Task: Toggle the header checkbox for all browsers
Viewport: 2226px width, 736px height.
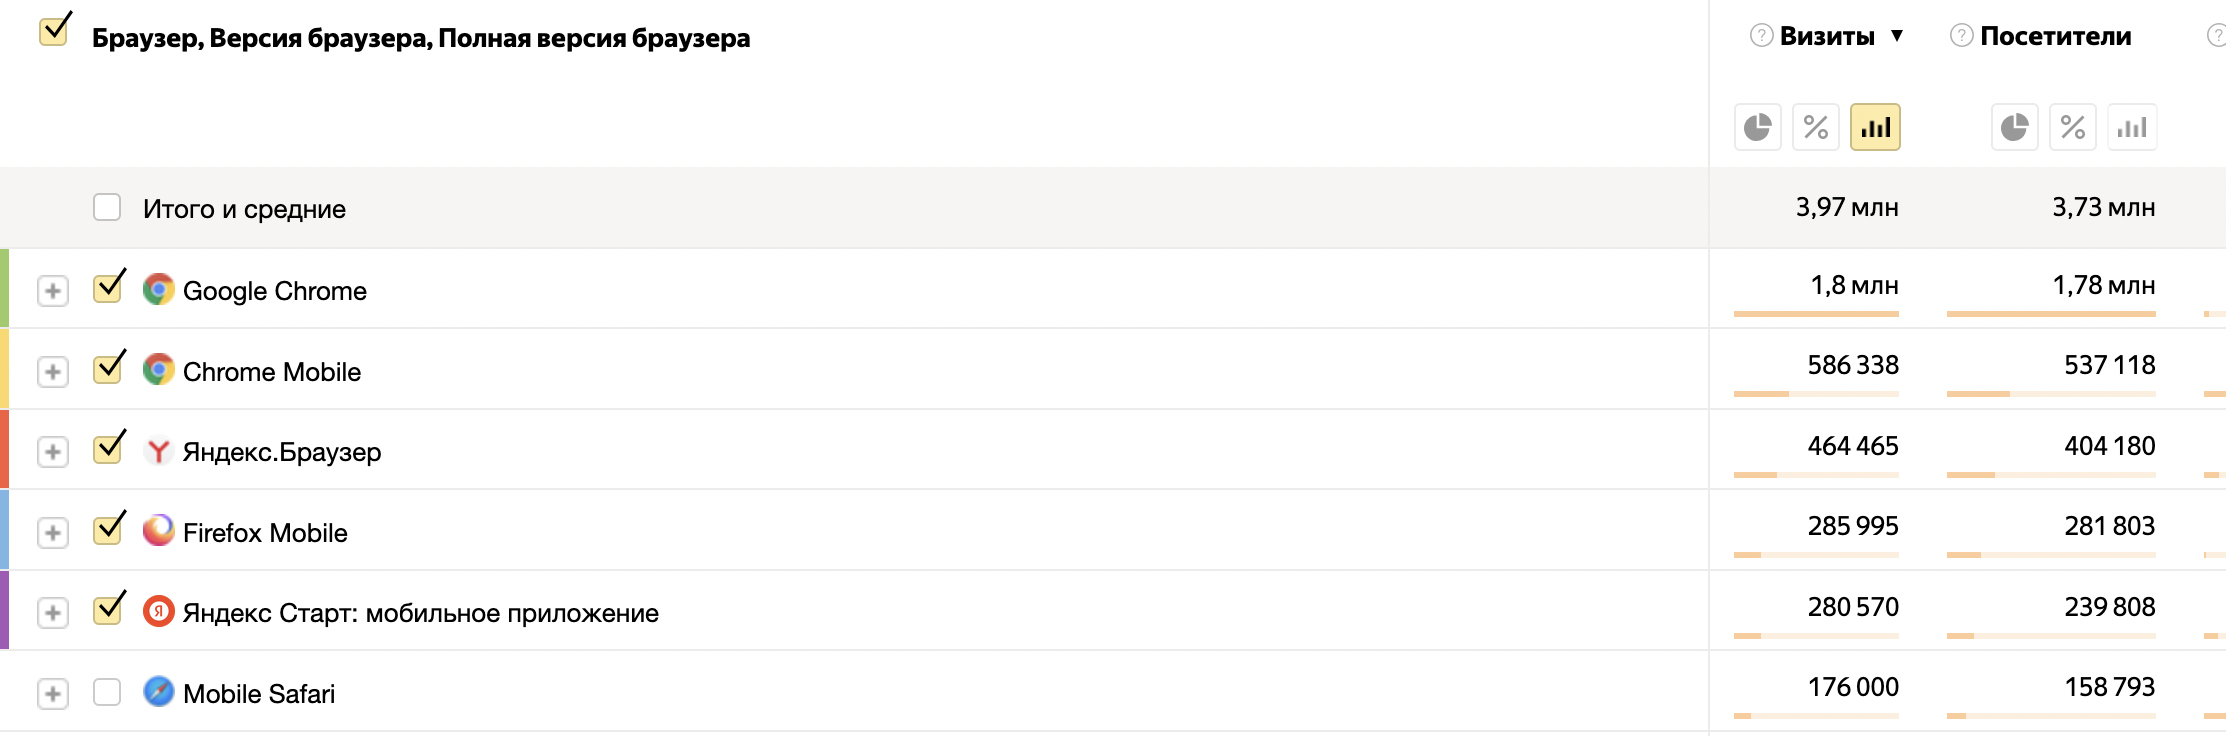Action: (x=54, y=32)
